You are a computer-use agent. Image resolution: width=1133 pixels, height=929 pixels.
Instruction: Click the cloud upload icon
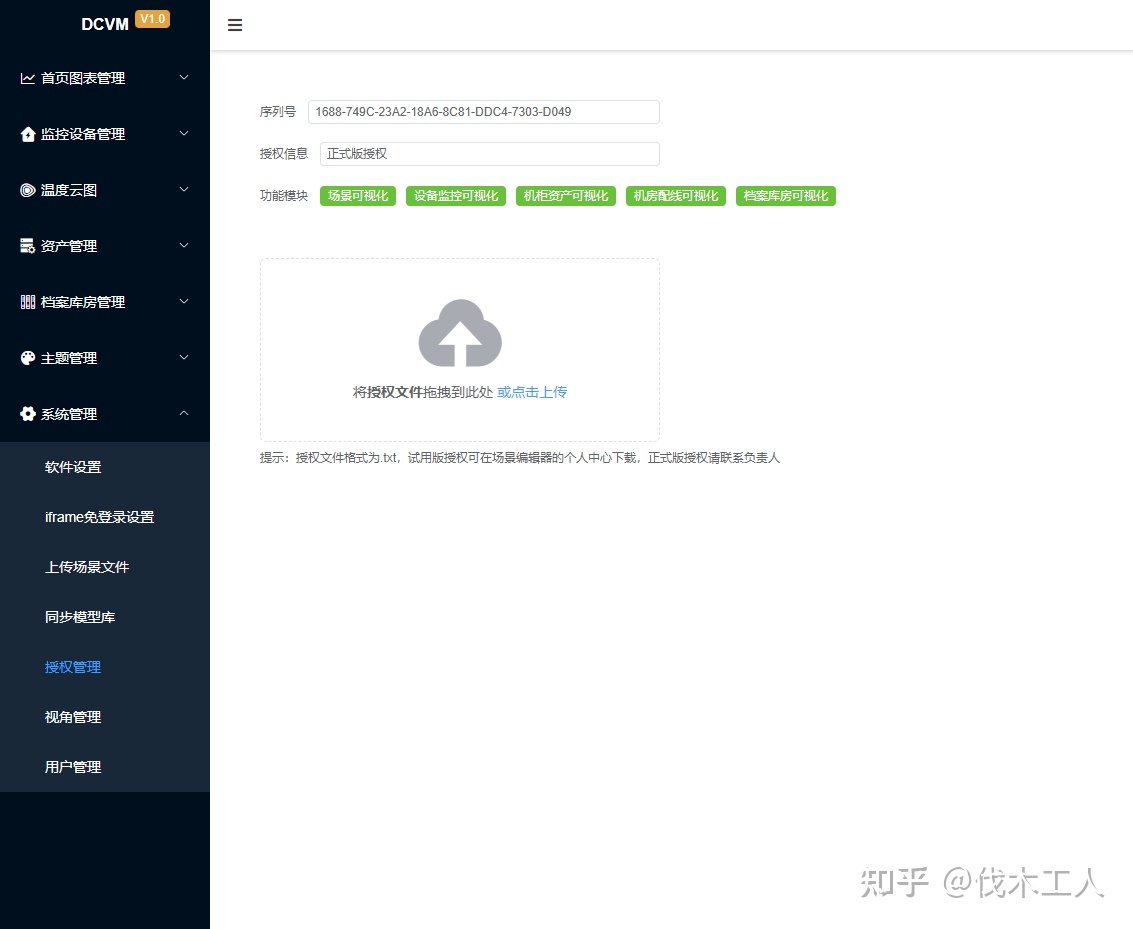(x=460, y=333)
